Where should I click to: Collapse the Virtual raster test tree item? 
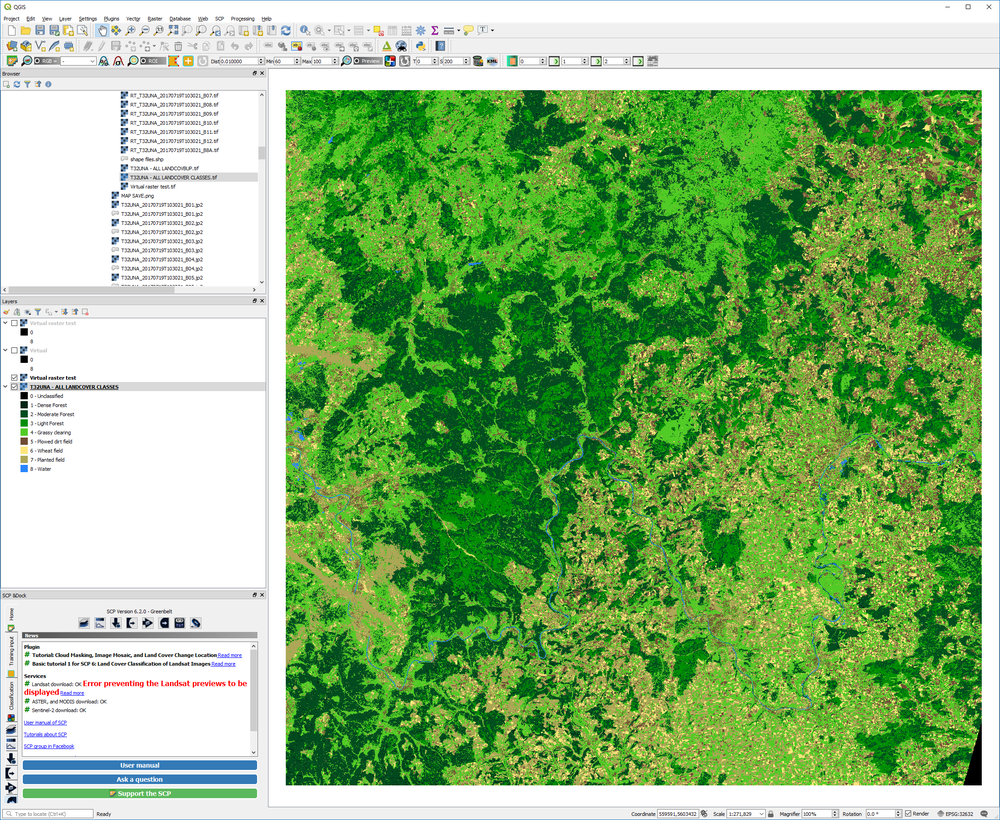coord(5,323)
